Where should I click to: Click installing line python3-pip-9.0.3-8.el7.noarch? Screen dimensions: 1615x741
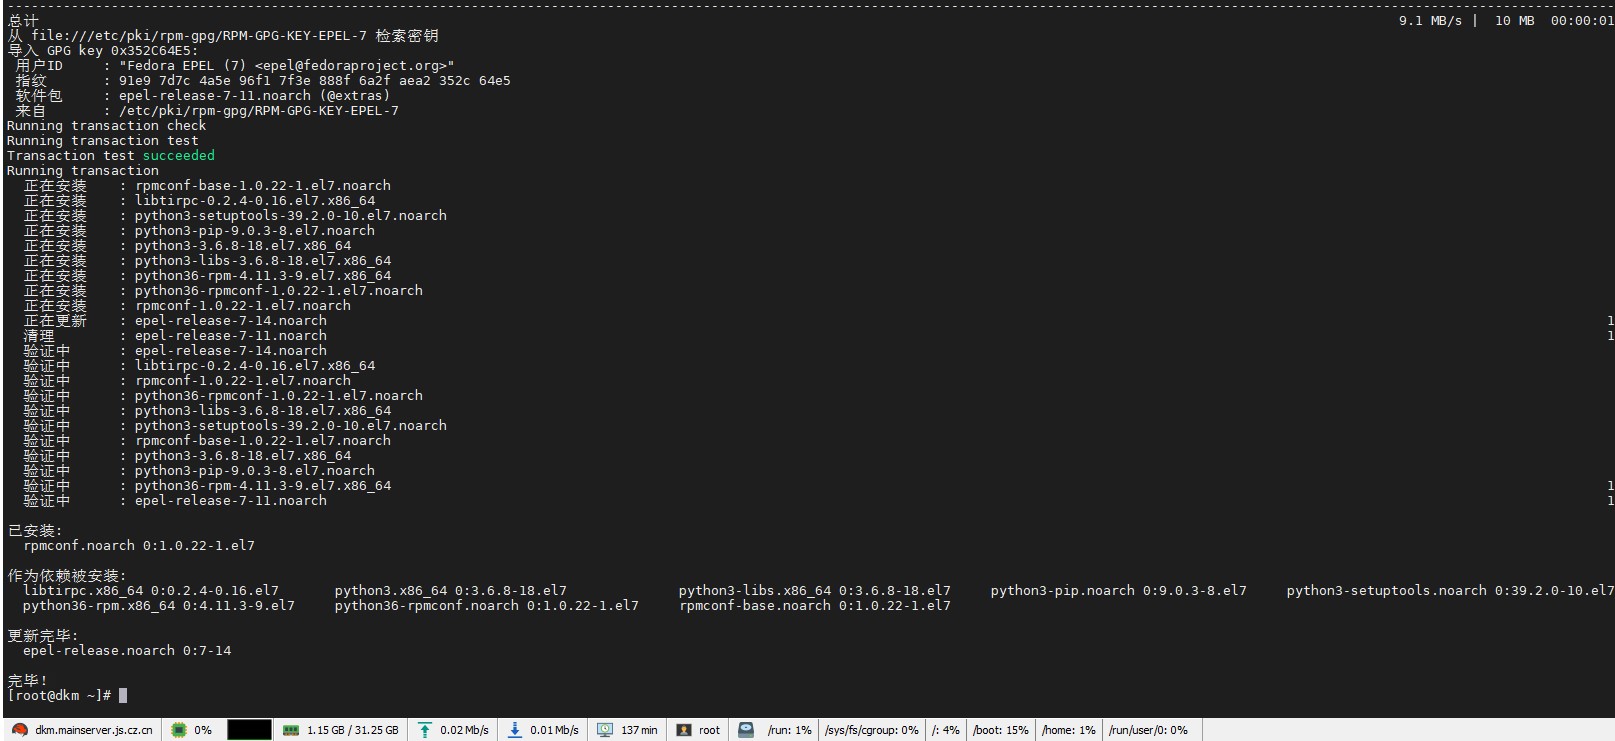[255, 230]
